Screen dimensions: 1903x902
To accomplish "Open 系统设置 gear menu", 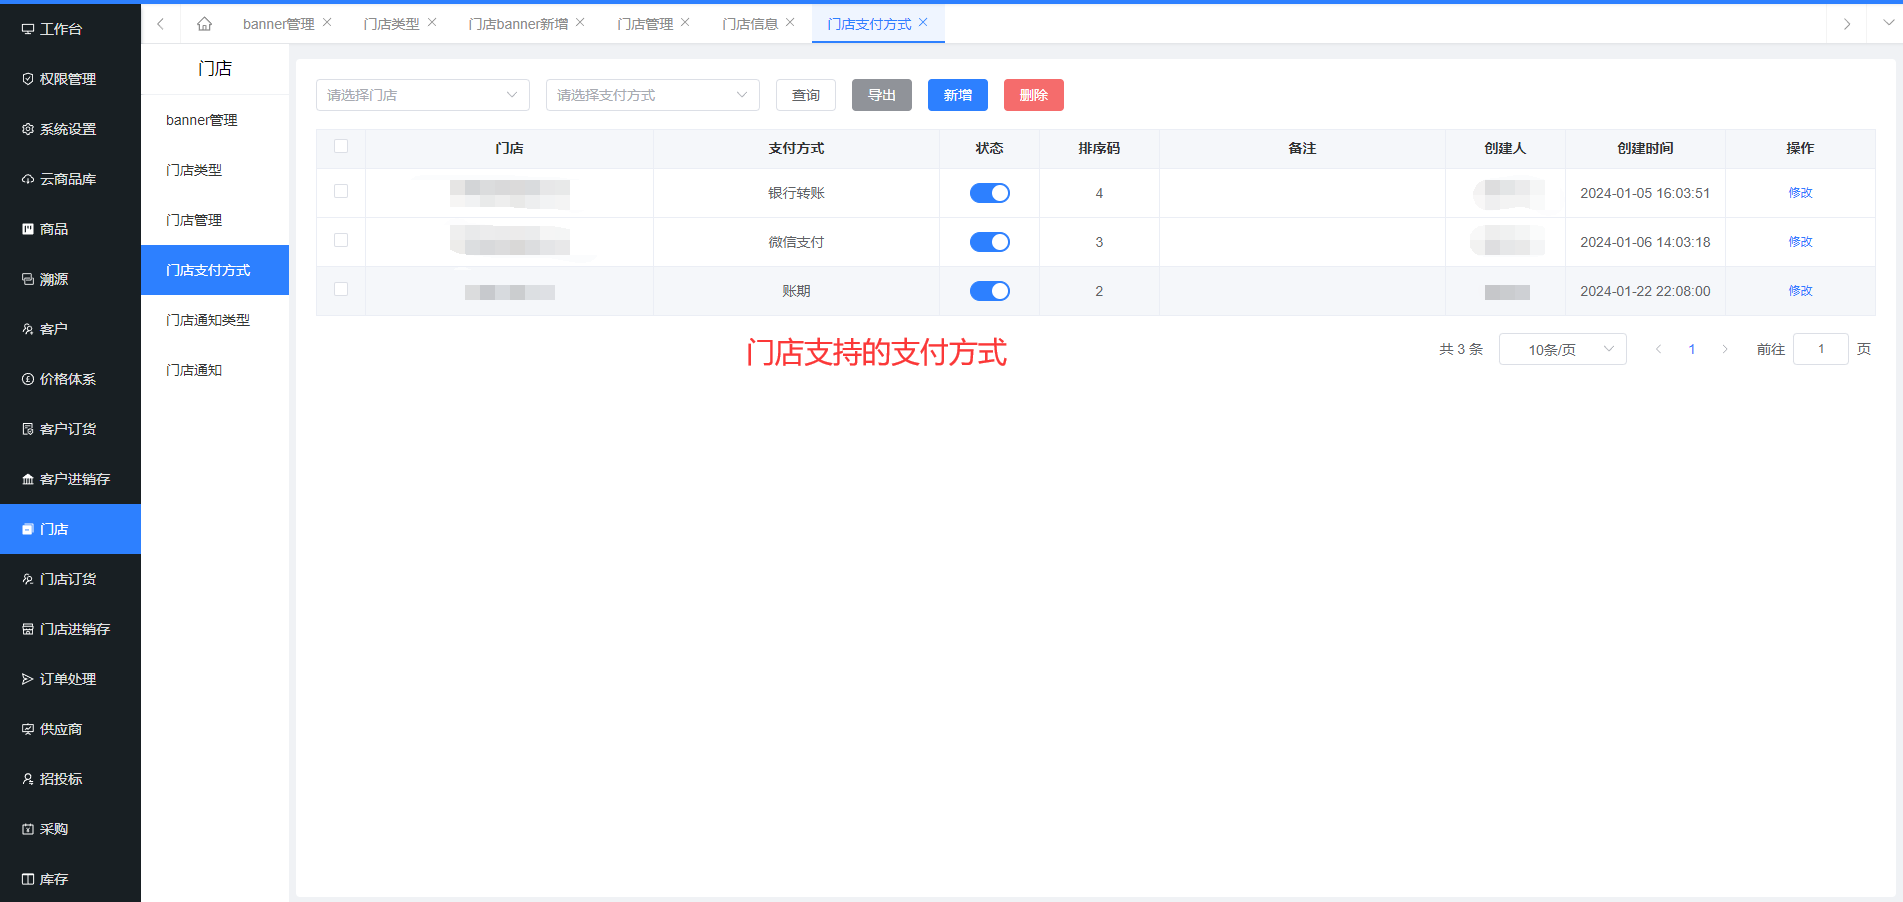I will [x=70, y=129].
